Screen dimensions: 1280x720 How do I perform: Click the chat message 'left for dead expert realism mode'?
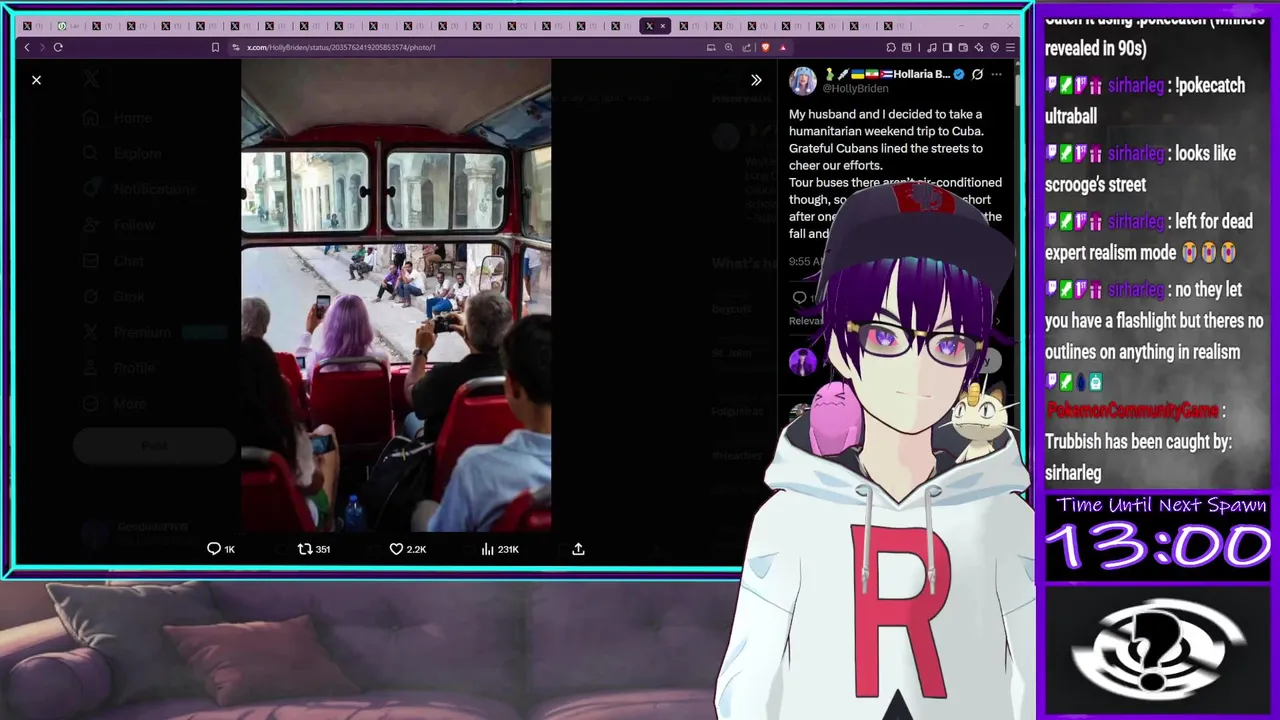click(x=1149, y=237)
